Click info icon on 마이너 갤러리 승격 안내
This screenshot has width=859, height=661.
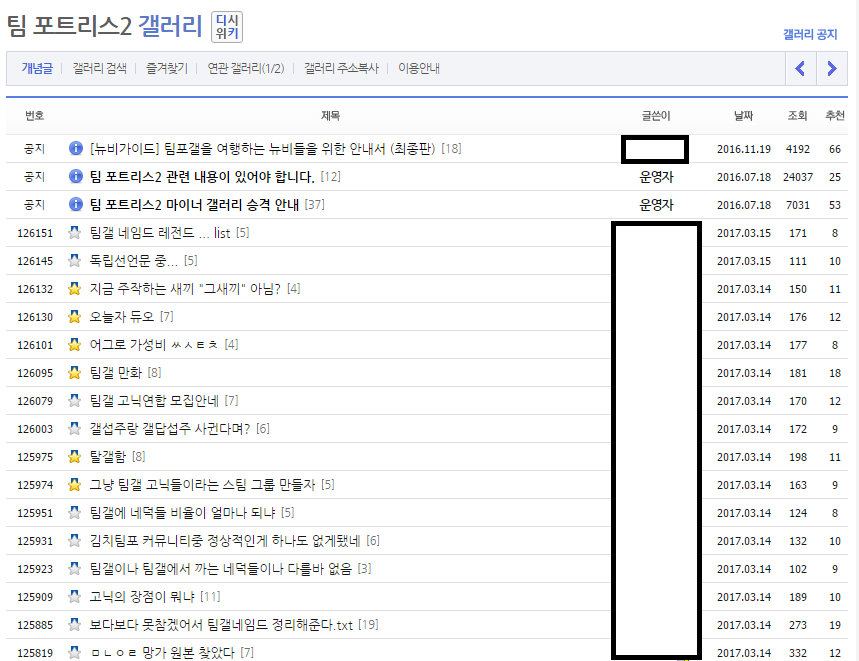[75, 205]
